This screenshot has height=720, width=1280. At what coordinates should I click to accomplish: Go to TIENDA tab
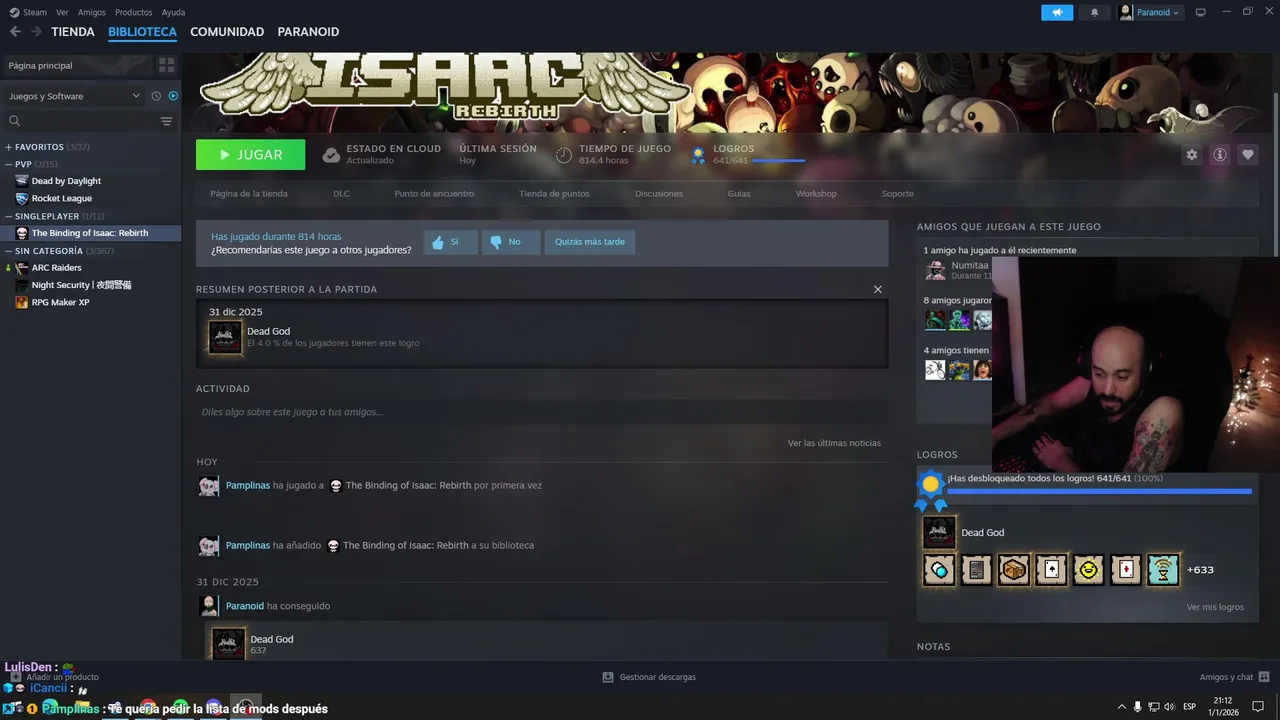[73, 32]
